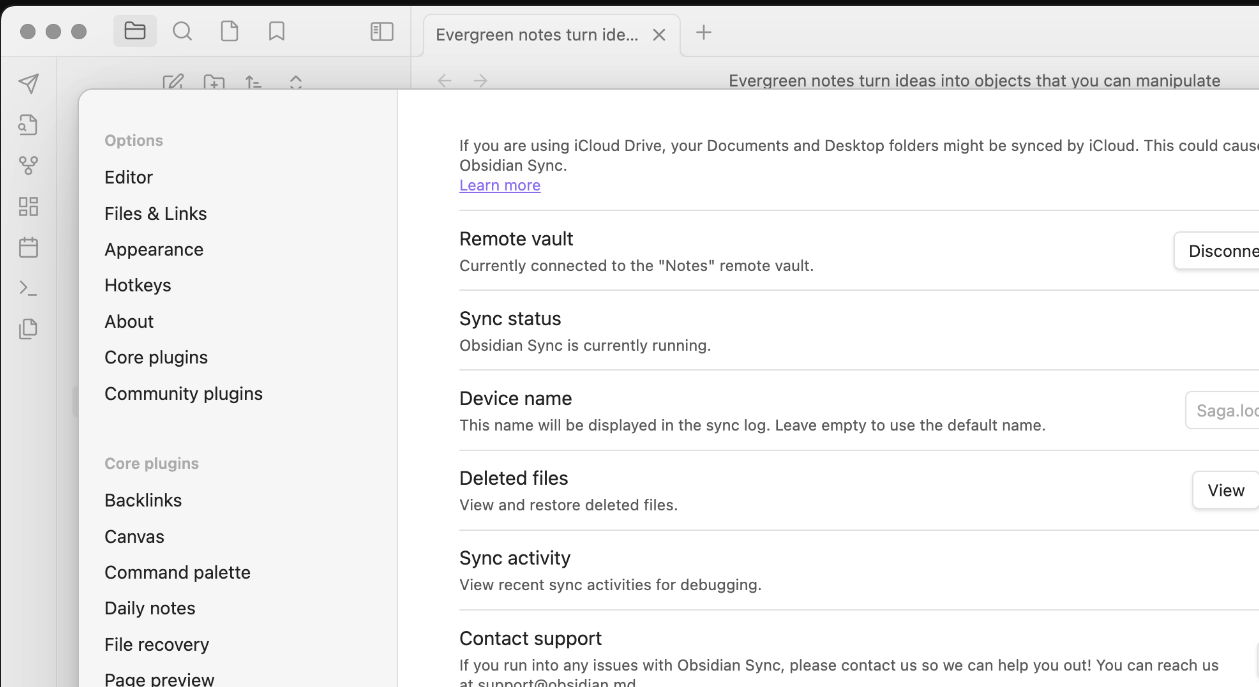Toggle the left sidebar panel icon

[382, 32]
